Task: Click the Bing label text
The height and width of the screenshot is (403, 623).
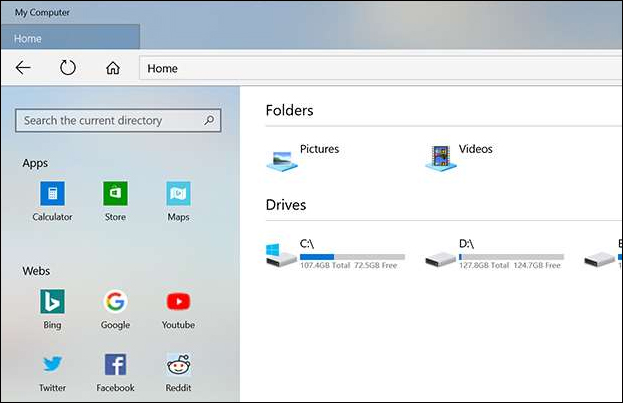Action: pyautogui.click(x=52, y=325)
